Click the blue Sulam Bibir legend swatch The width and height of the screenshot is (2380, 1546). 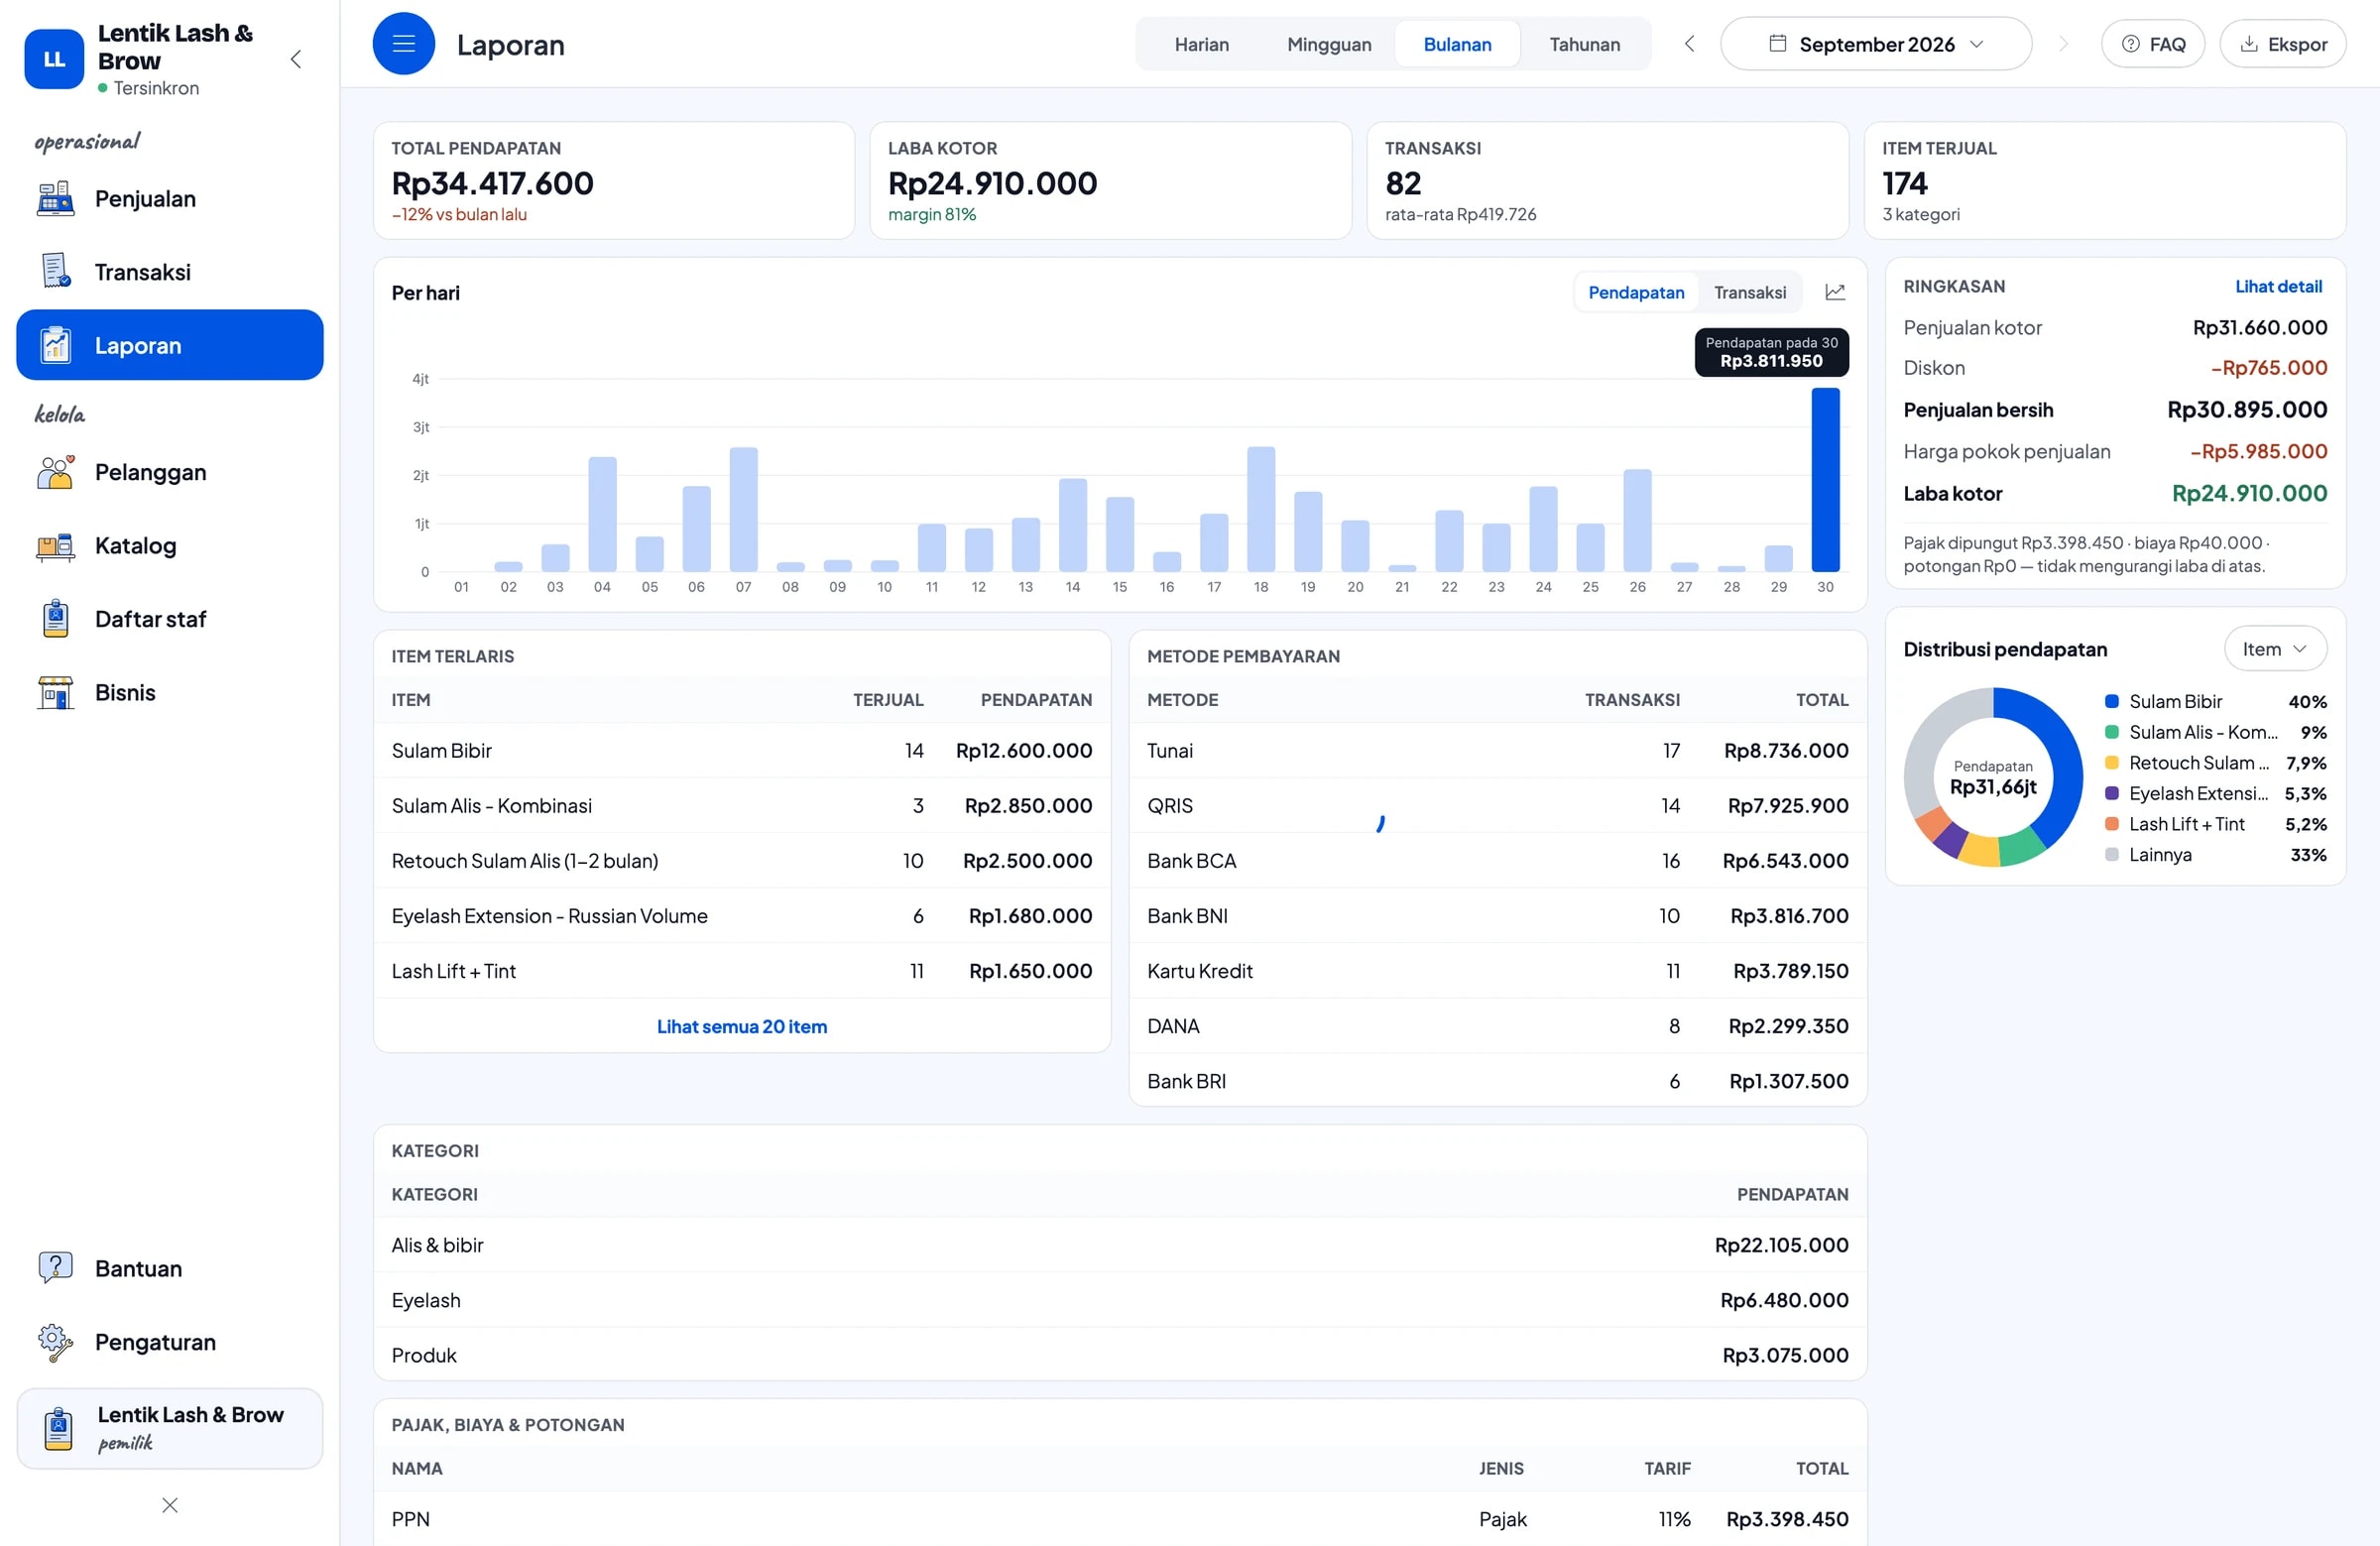pos(2111,701)
